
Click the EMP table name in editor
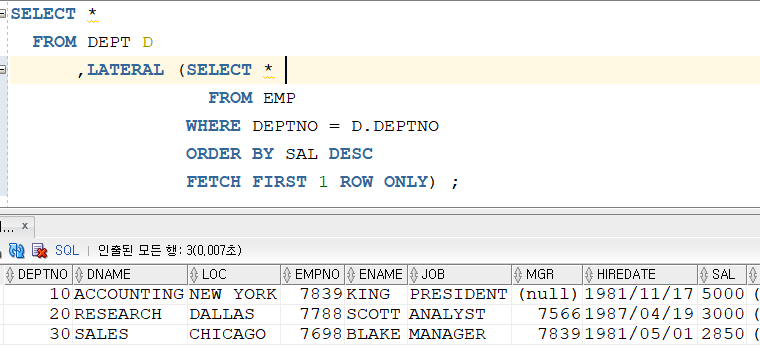[x=279, y=98]
